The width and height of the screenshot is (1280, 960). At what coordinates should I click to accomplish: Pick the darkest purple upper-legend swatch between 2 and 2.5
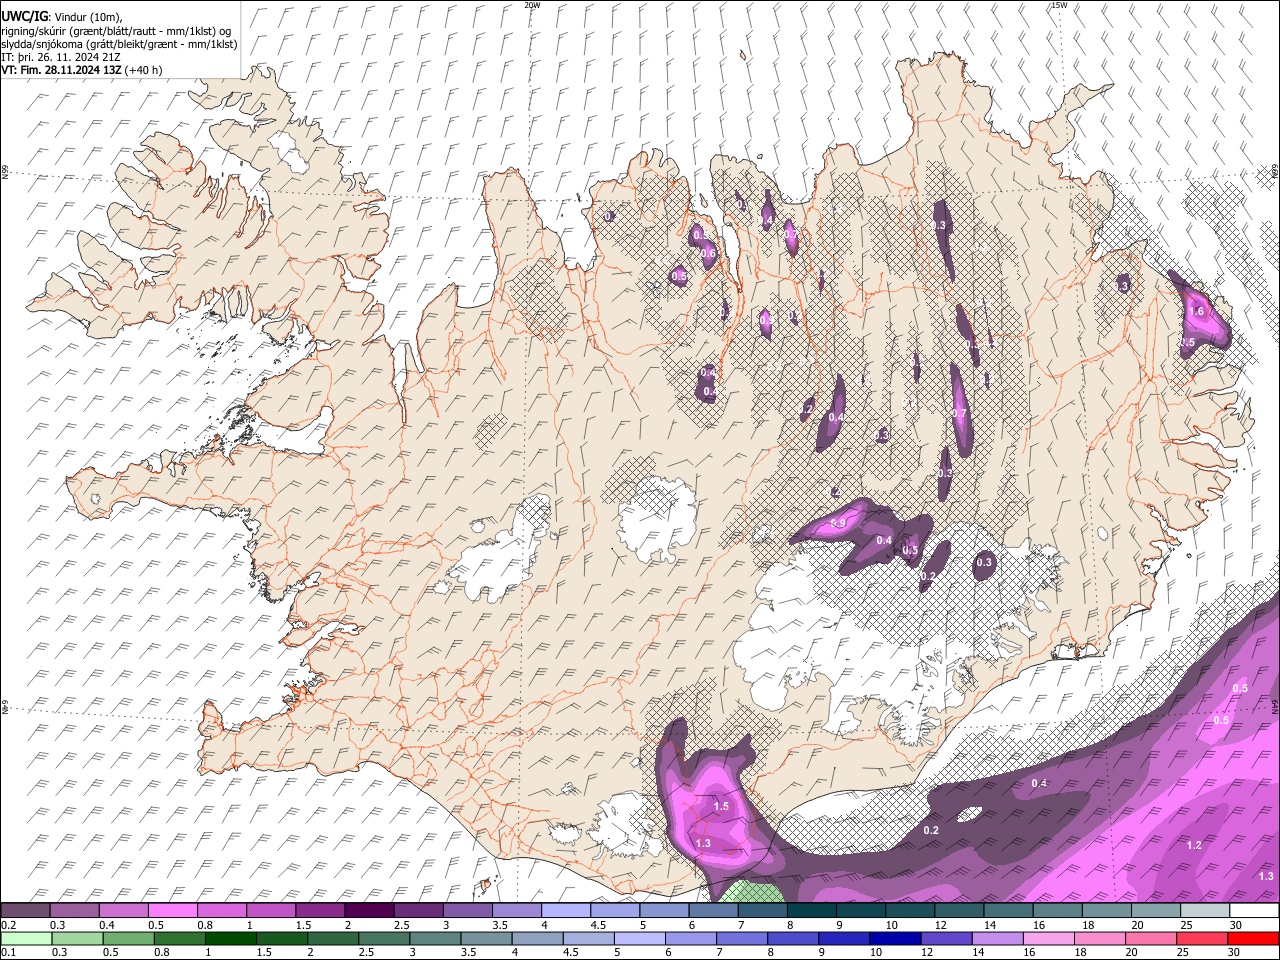(369, 910)
